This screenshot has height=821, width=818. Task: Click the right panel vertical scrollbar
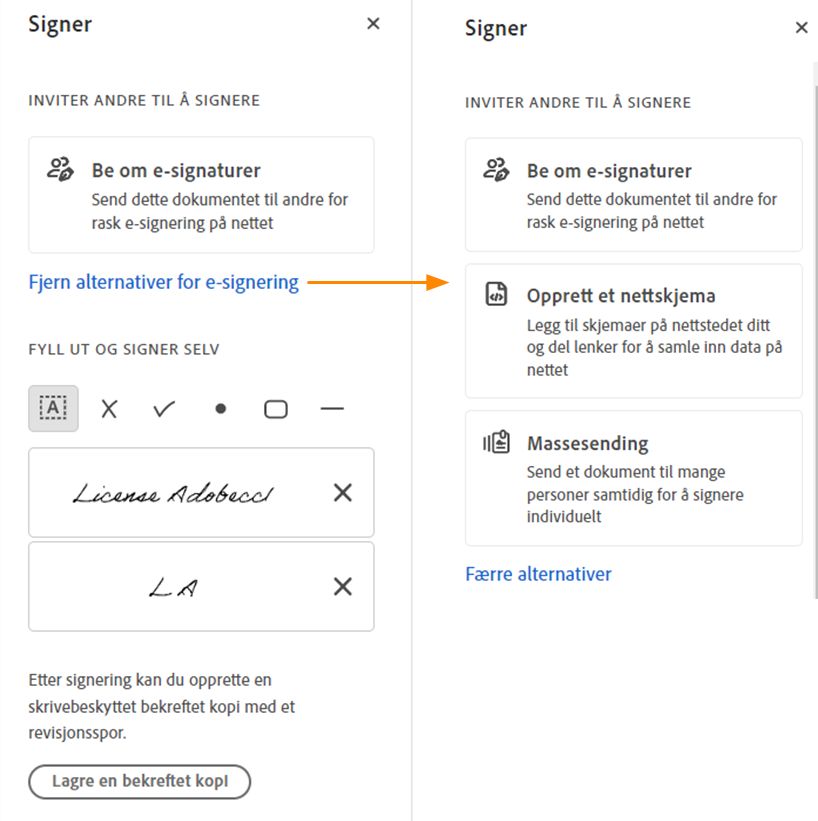tap(815, 330)
